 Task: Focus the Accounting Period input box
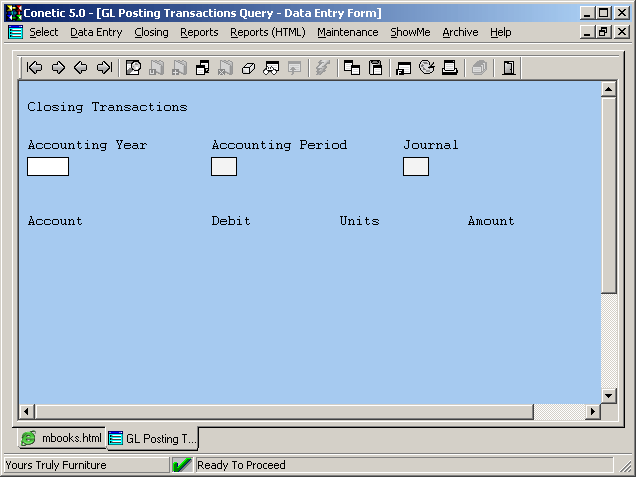pyautogui.click(x=224, y=167)
